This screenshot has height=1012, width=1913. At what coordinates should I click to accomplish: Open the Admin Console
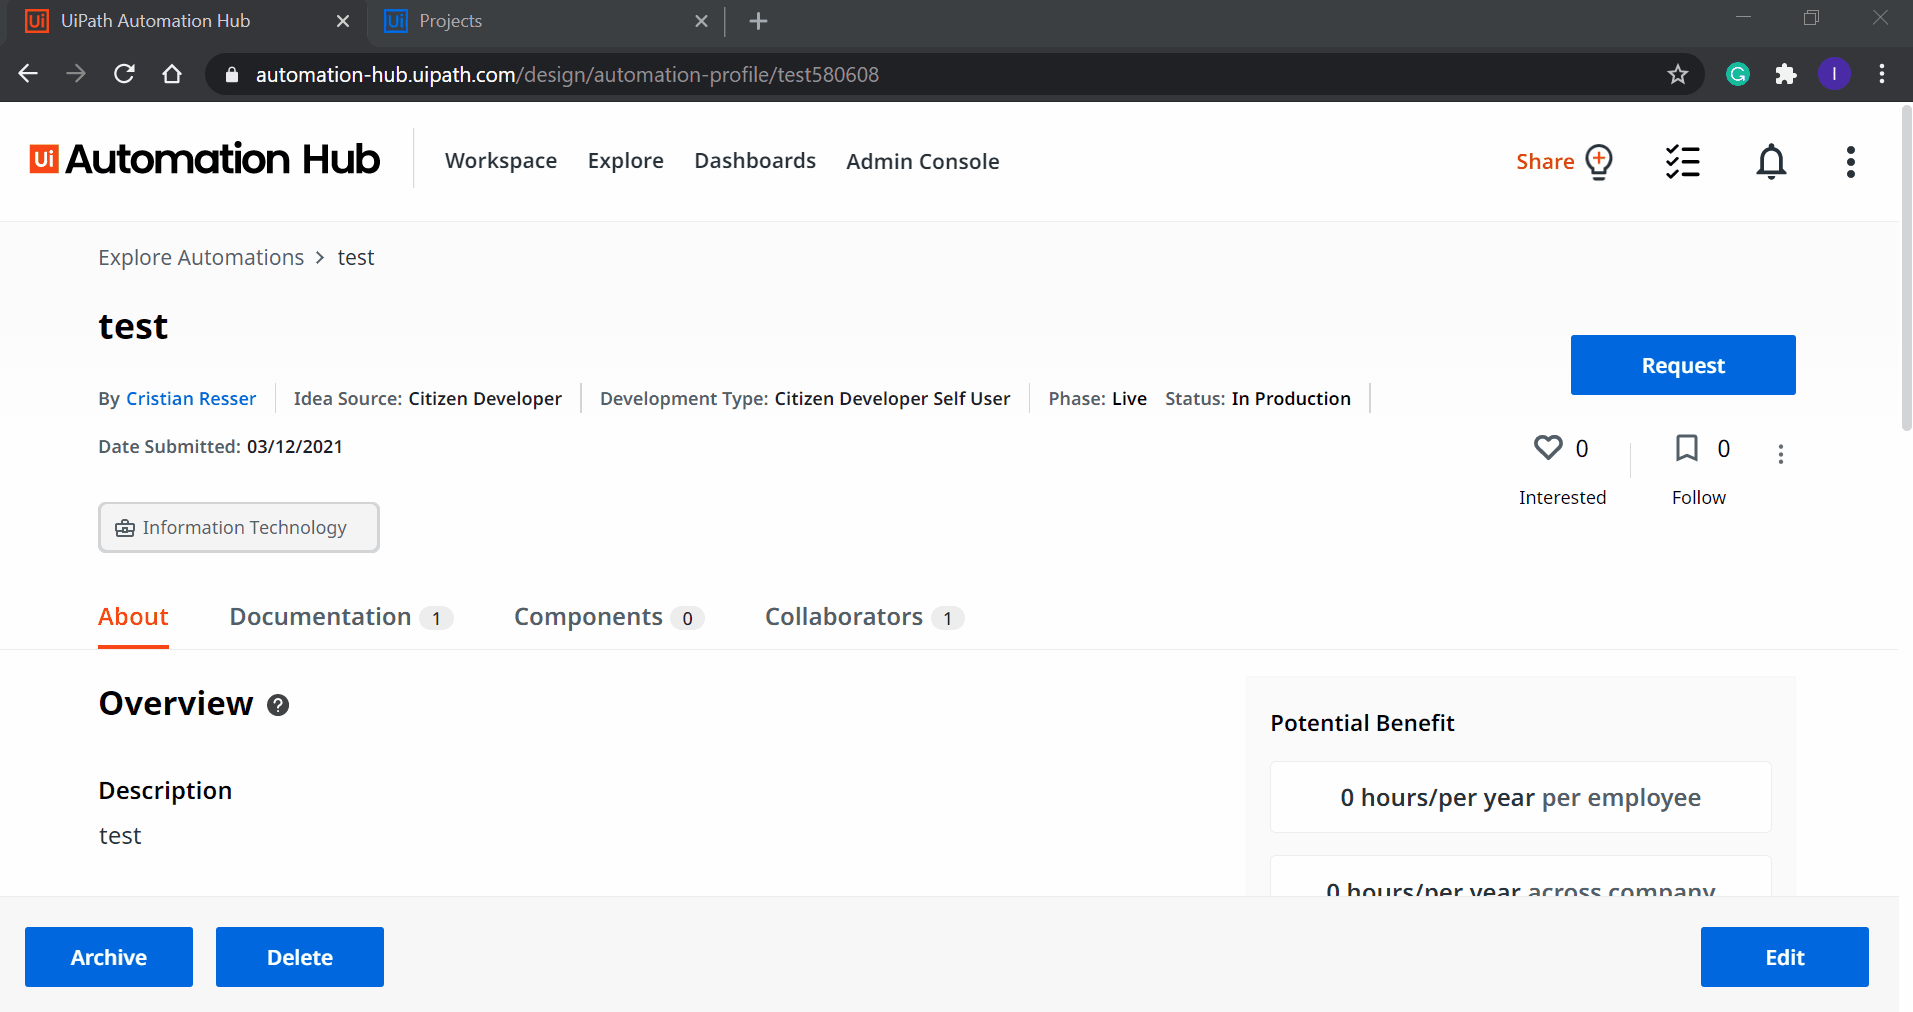pyautogui.click(x=923, y=161)
